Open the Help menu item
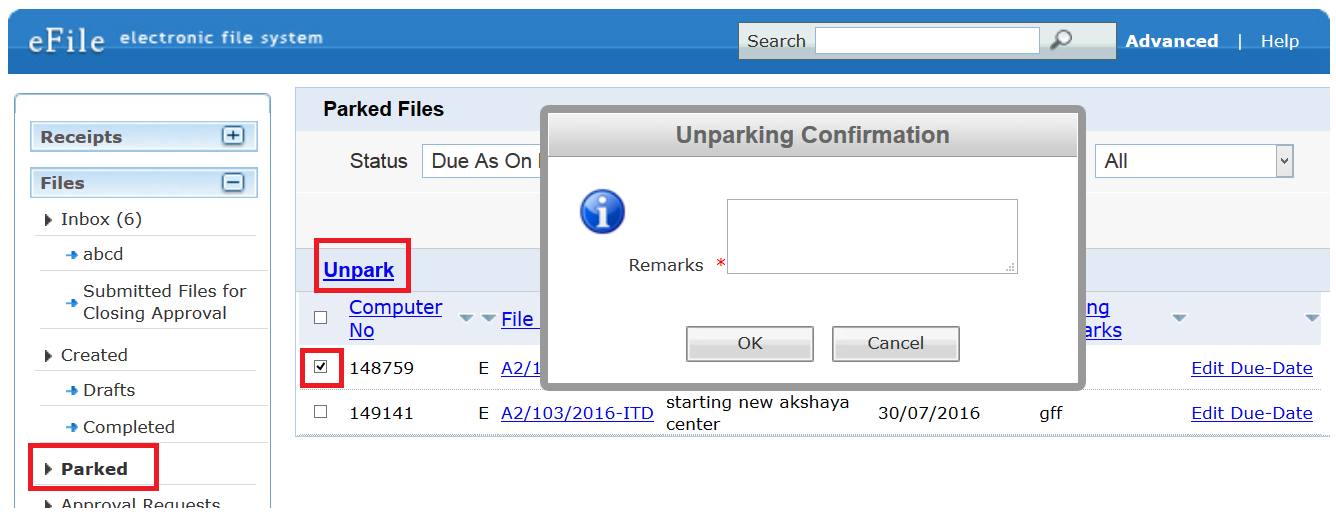The image size is (1336, 528). coord(1280,41)
